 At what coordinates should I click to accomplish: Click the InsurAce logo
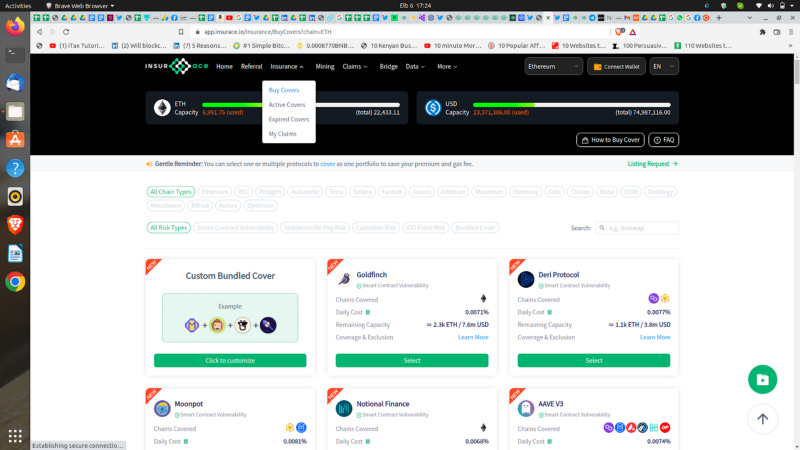click(x=177, y=66)
